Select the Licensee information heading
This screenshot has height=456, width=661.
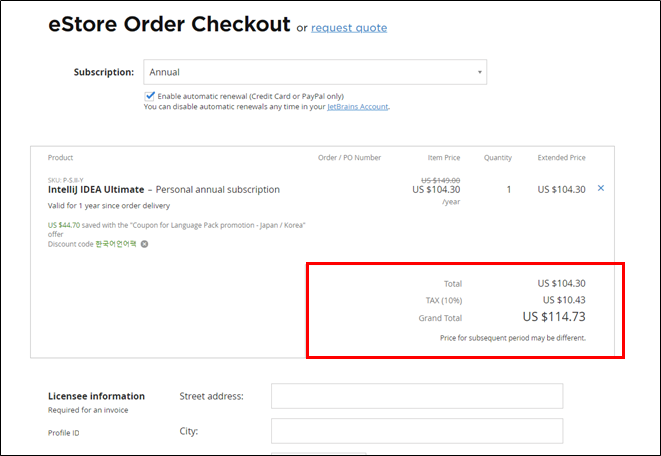click(x=96, y=396)
